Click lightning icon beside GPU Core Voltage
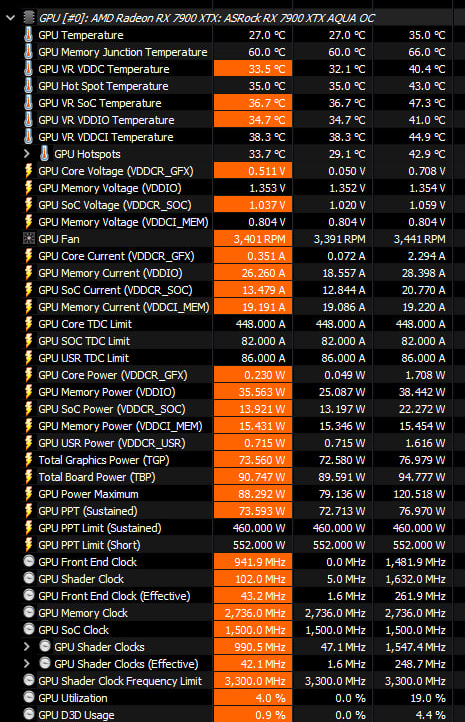This screenshot has width=465, height=722. (x=29, y=171)
